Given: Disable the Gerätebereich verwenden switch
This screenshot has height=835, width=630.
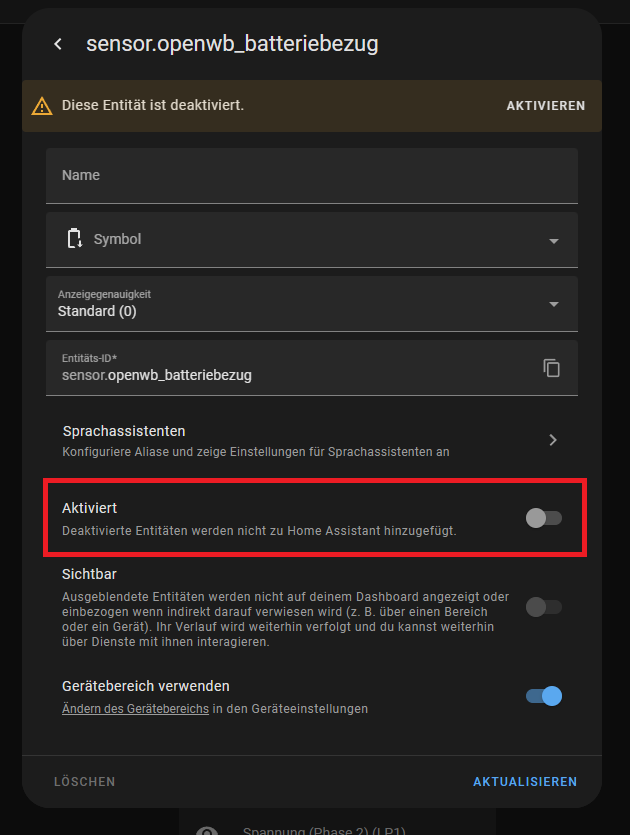Looking at the screenshot, I should coord(544,696).
